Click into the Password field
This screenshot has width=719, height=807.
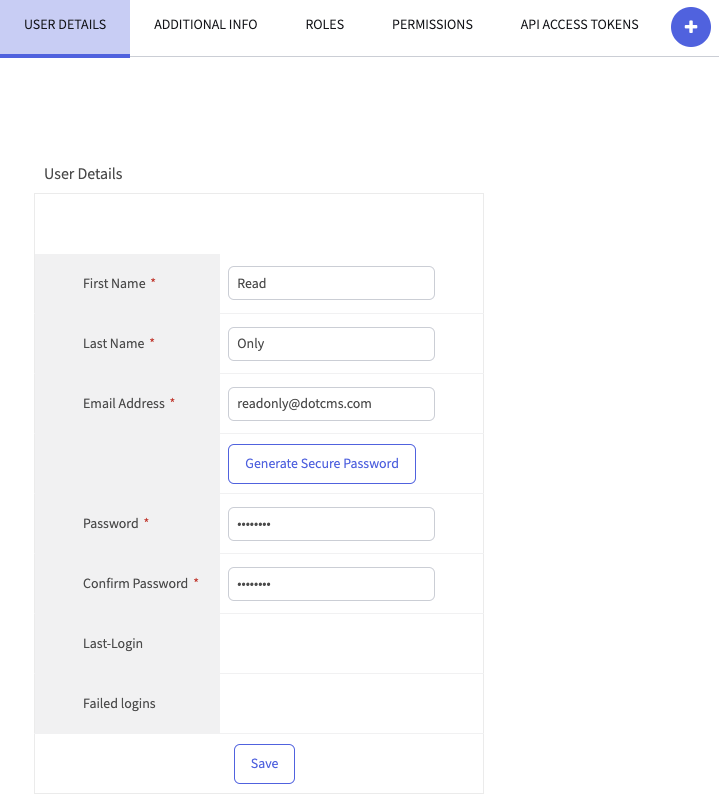click(331, 523)
